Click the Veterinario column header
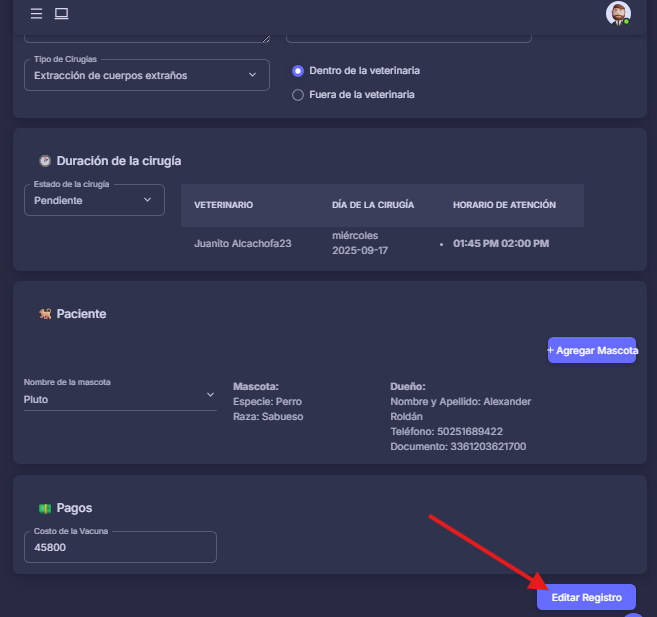This screenshot has width=657, height=617. [223, 205]
